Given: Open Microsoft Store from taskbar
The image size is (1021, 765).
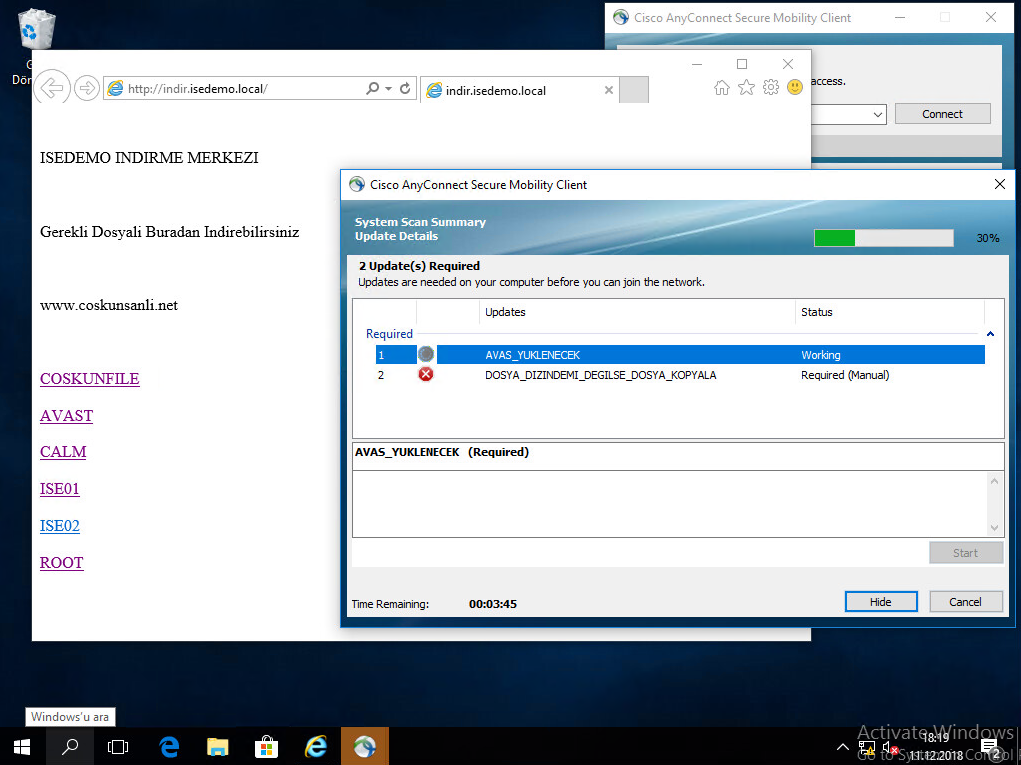Looking at the screenshot, I should pos(266,746).
